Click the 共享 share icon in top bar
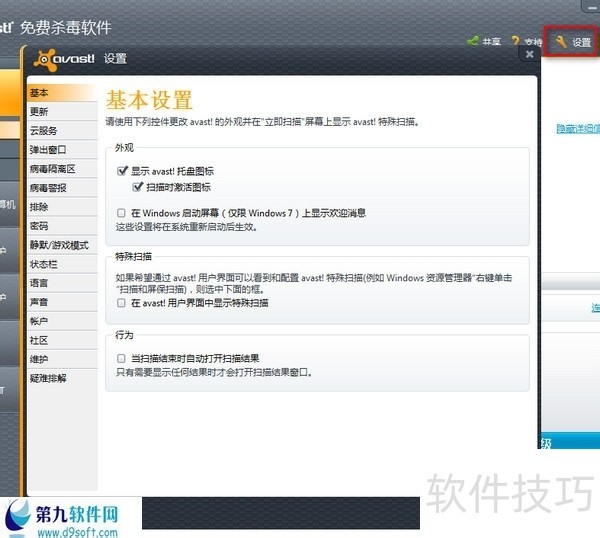The image size is (600, 538). tap(473, 42)
